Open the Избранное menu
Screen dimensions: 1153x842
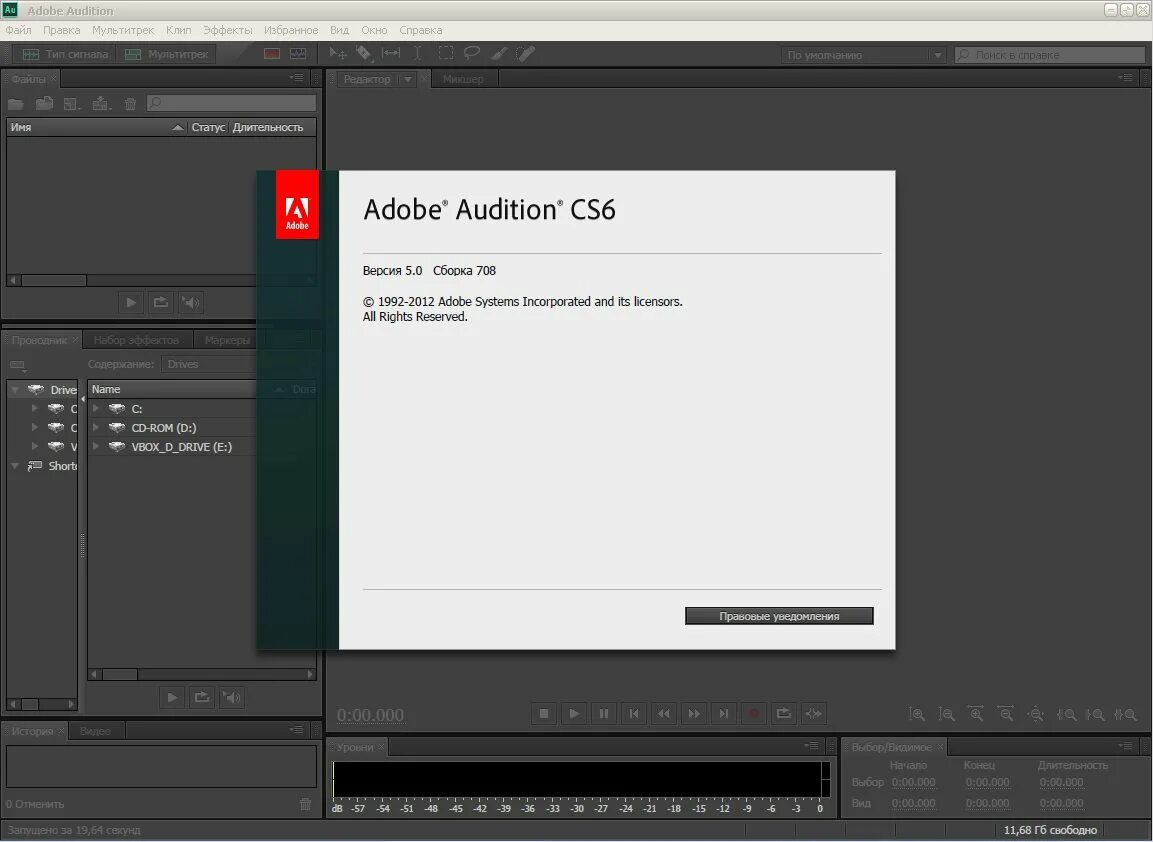(291, 30)
